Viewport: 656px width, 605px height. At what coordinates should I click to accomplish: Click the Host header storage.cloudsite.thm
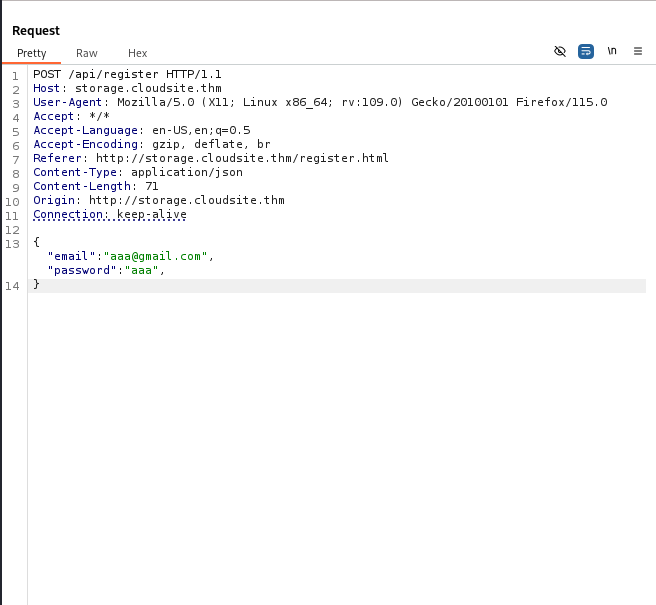pos(148,88)
